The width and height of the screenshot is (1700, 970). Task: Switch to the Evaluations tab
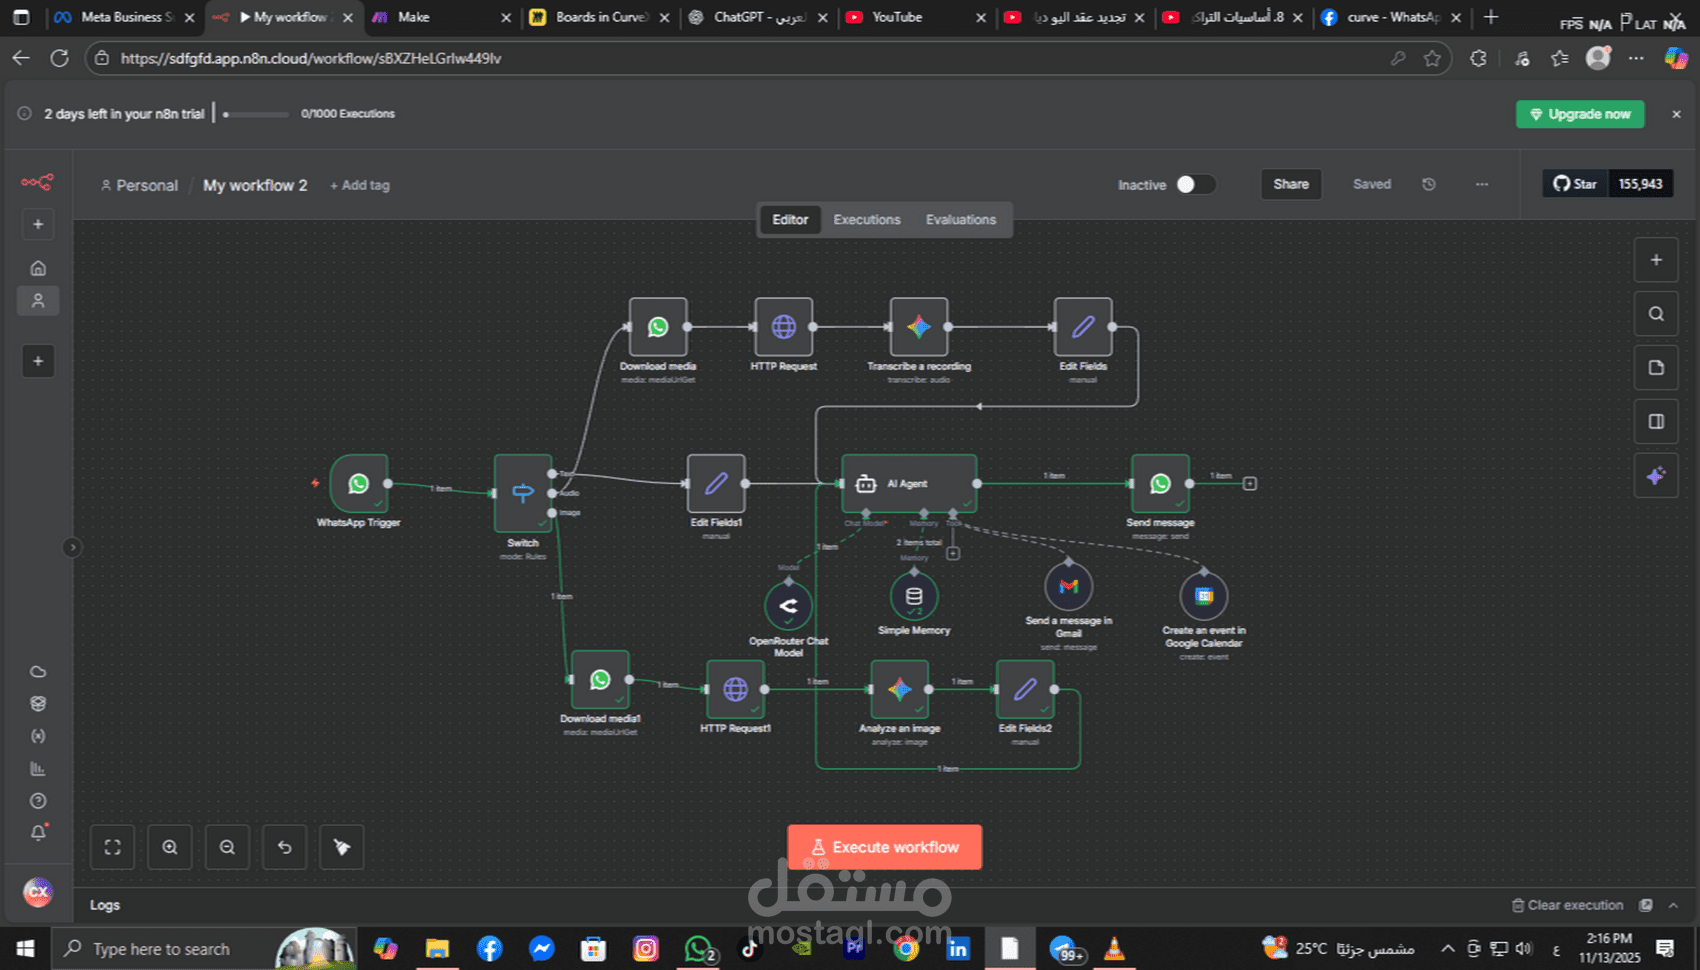pos(961,220)
